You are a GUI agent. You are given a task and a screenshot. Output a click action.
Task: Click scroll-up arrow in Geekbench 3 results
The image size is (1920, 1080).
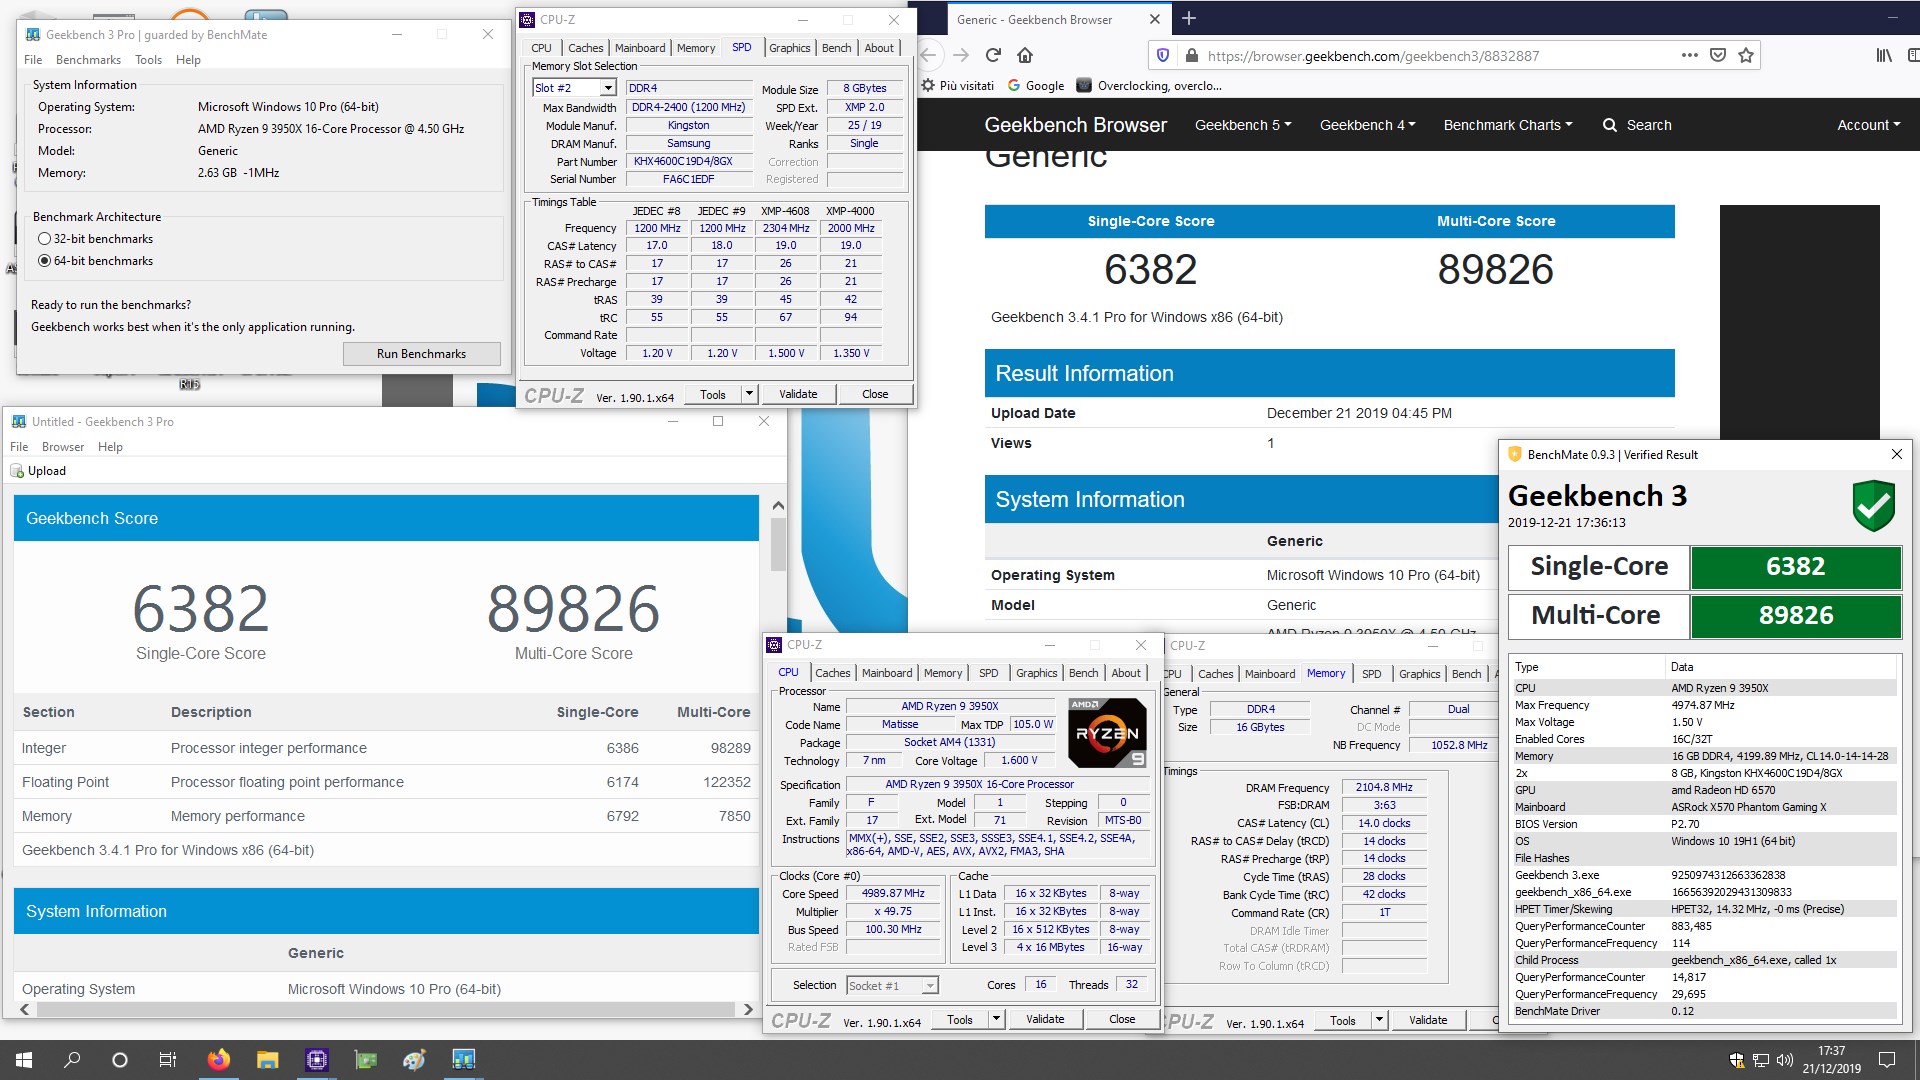[x=778, y=506]
